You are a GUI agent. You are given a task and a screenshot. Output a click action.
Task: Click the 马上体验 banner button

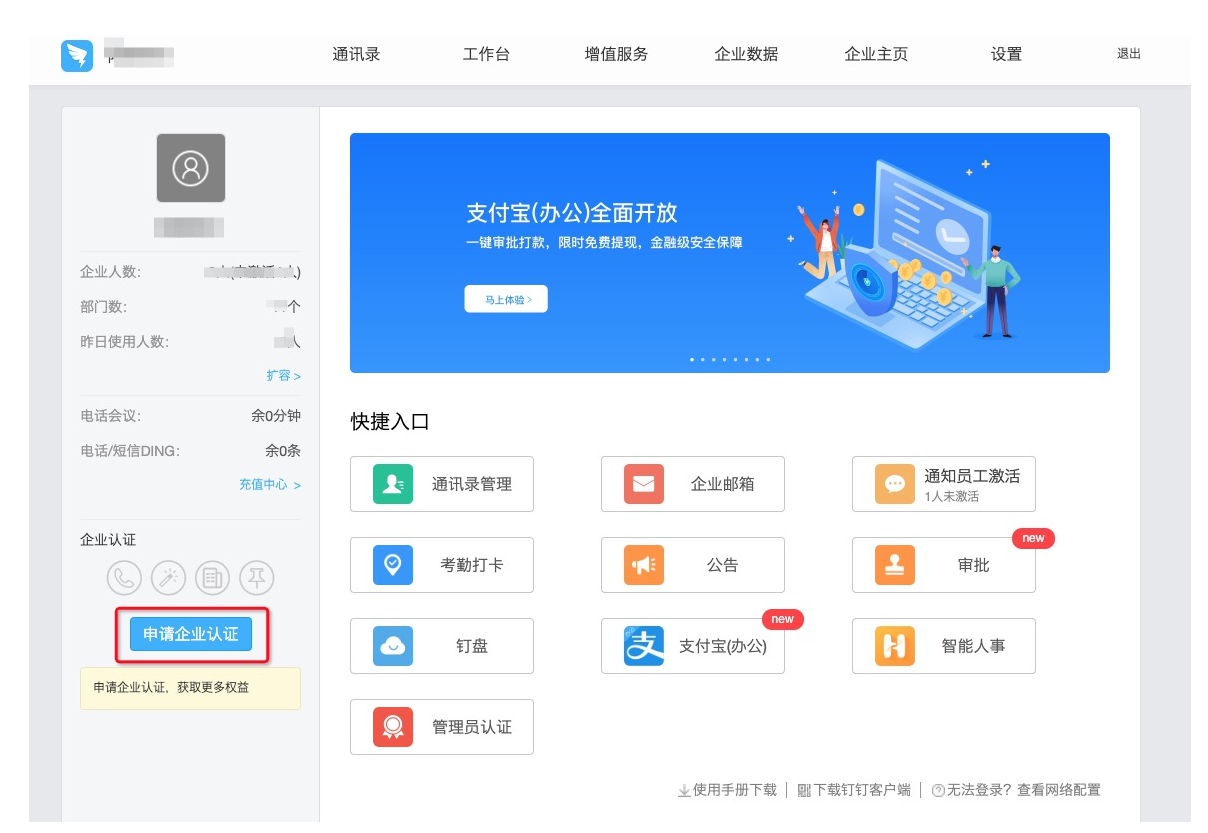pos(506,299)
